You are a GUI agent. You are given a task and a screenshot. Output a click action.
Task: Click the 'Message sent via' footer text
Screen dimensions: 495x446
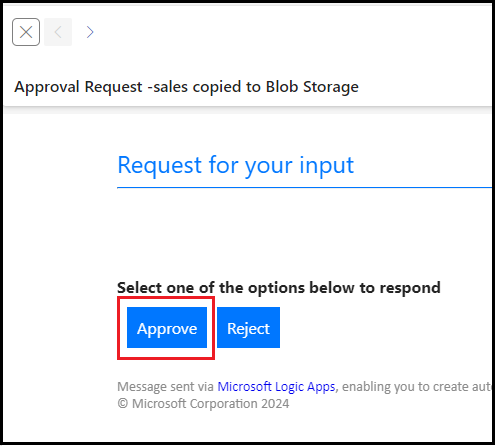coord(165,387)
